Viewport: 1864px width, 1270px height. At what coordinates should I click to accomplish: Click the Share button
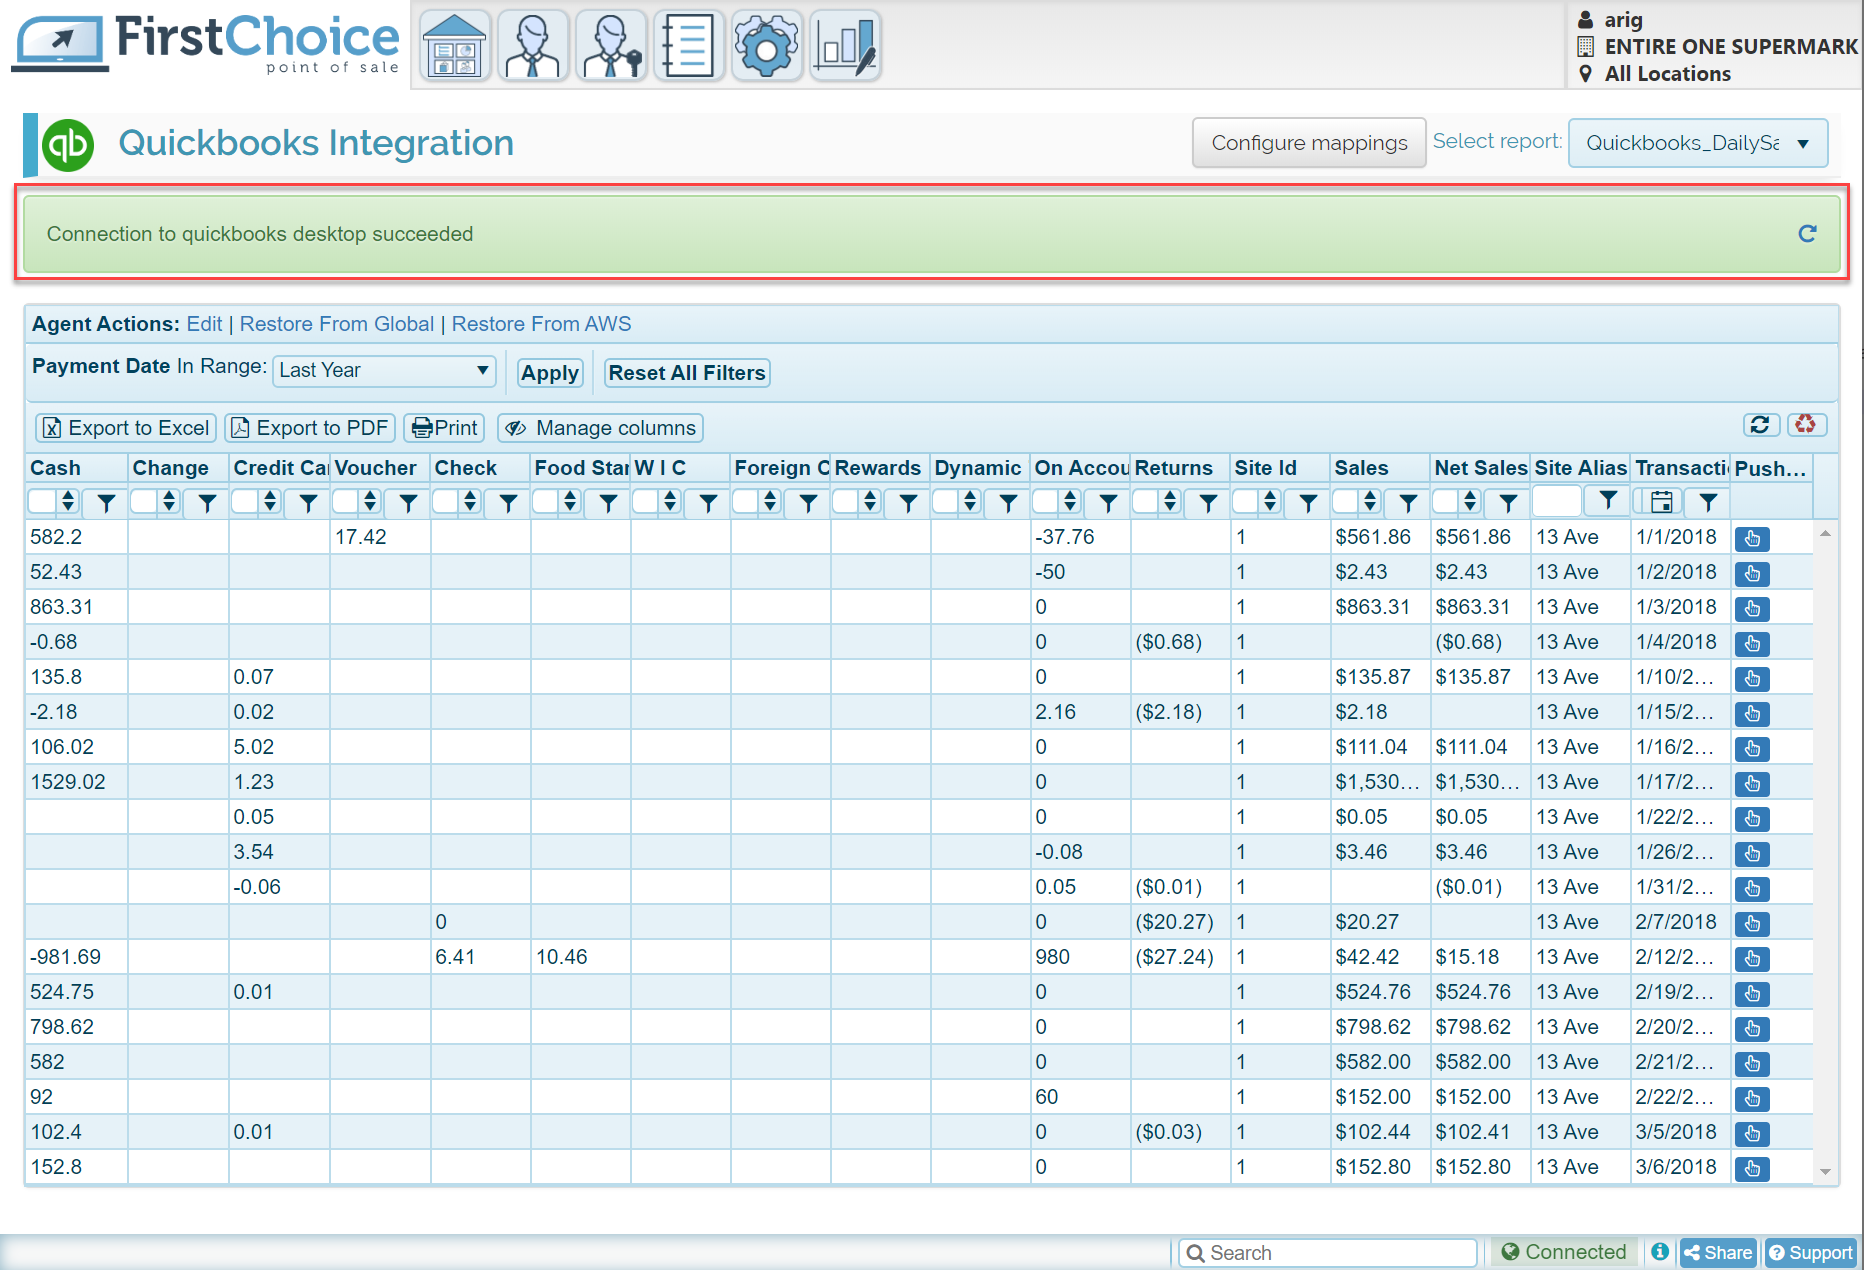(1718, 1253)
